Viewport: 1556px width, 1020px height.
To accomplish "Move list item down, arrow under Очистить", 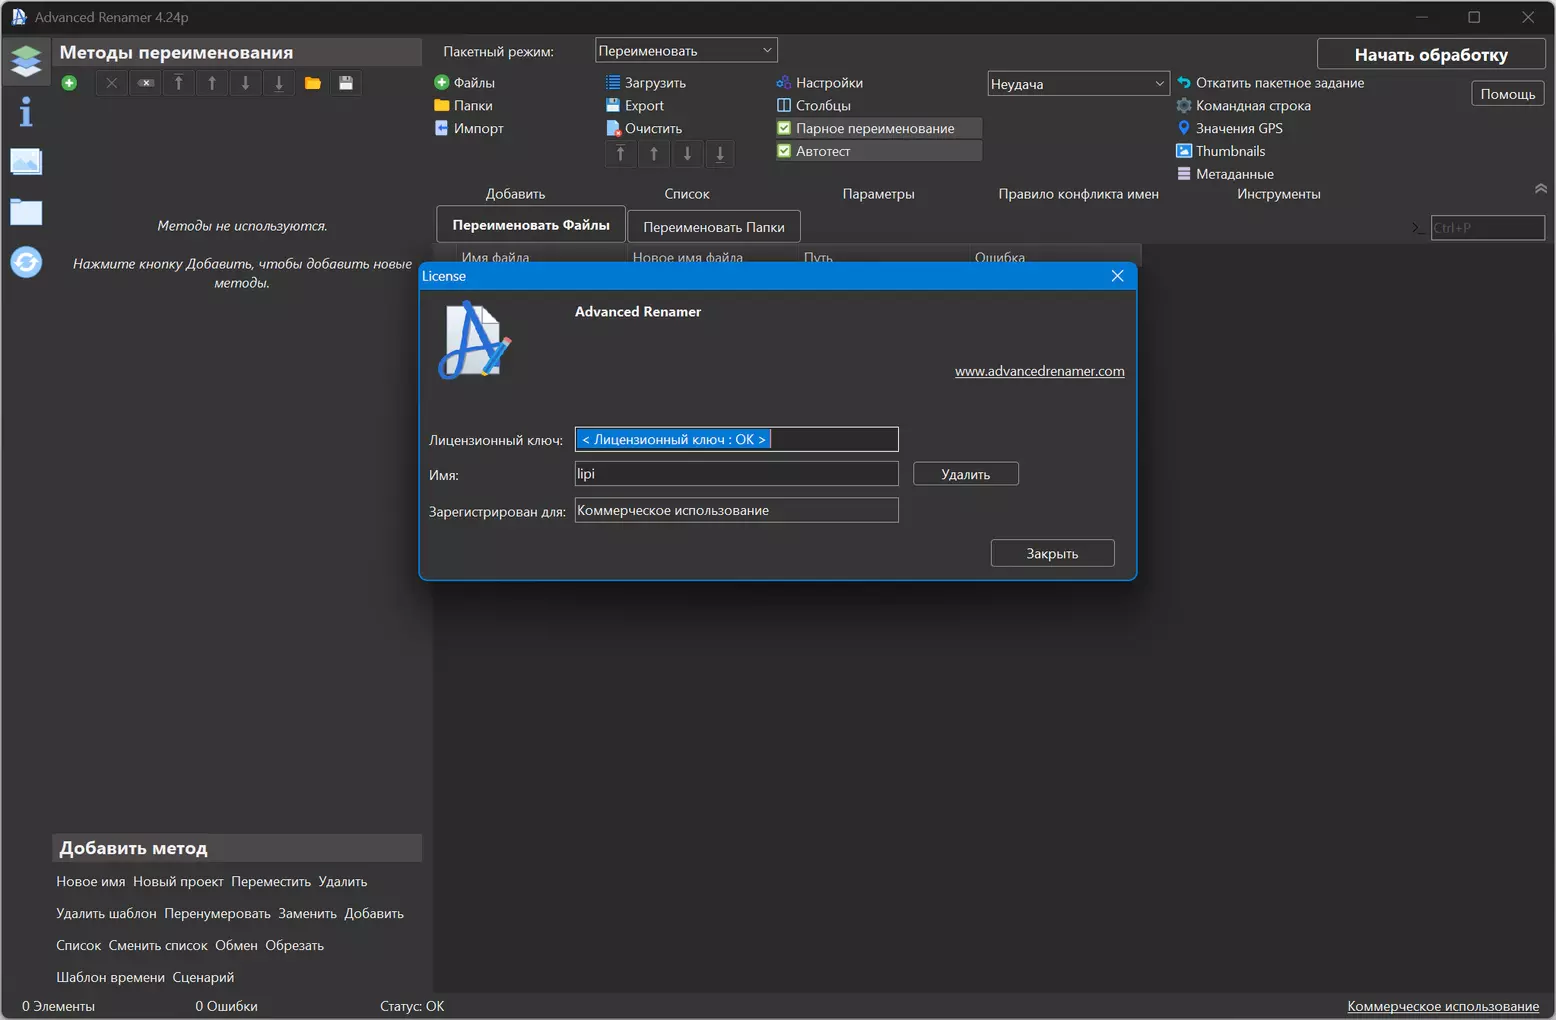I will pos(687,153).
